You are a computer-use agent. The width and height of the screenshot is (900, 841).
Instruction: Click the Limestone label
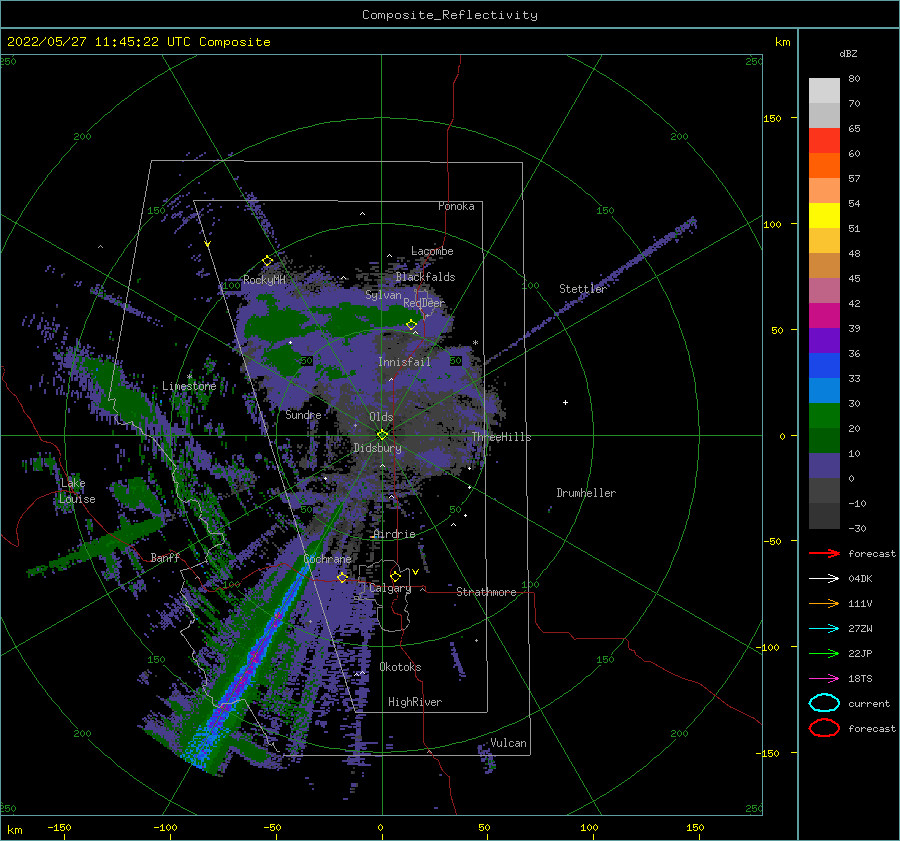(189, 386)
